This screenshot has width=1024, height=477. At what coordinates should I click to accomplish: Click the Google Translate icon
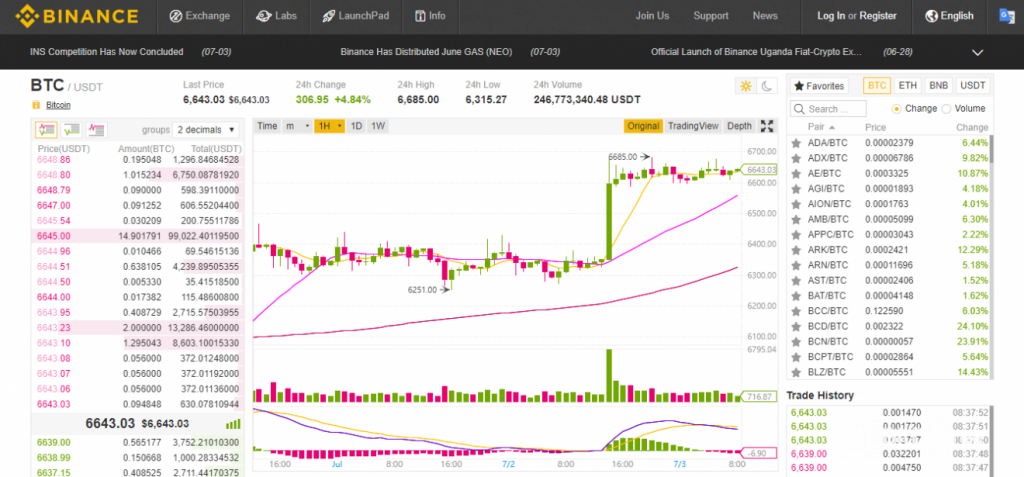[x=1006, y=16]
